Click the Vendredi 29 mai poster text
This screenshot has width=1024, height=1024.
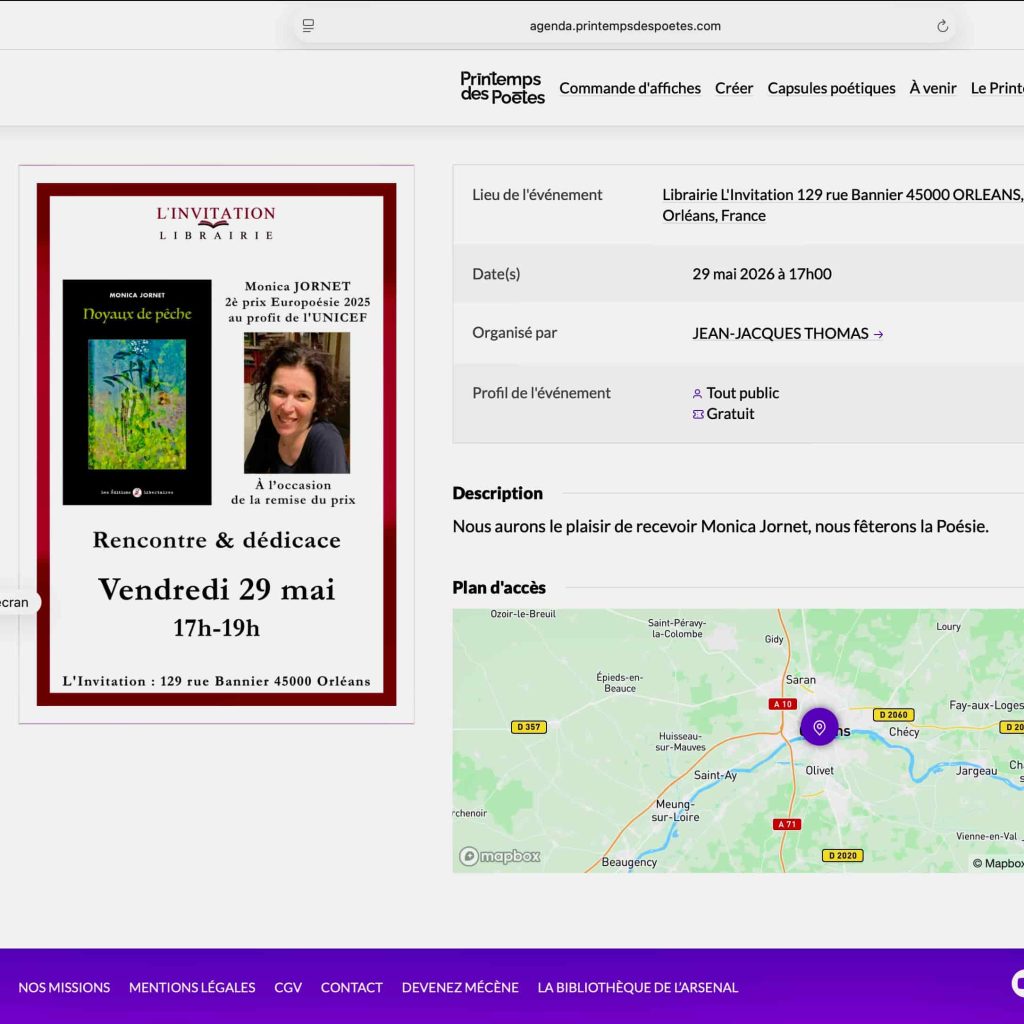pyautogui.click(x=217, y=590)
